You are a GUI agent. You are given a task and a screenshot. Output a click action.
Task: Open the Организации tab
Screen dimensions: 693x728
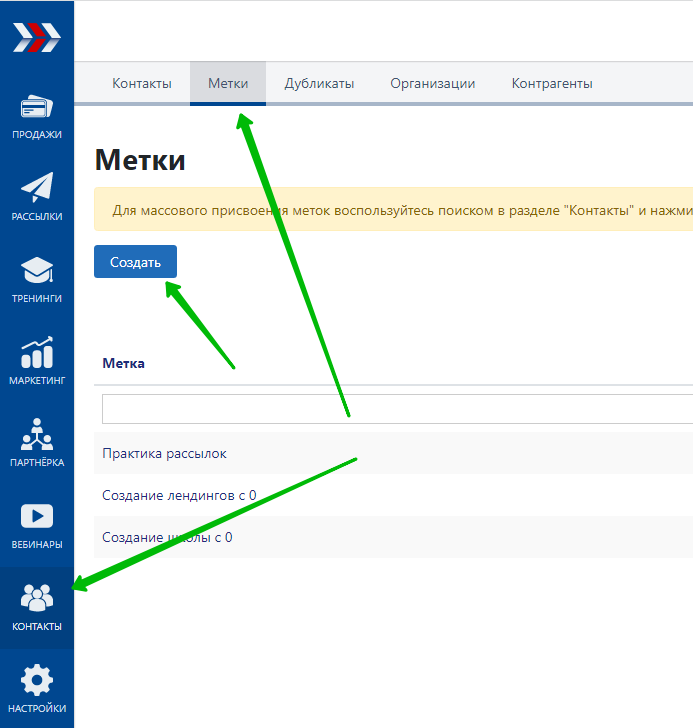click(432, 84)
